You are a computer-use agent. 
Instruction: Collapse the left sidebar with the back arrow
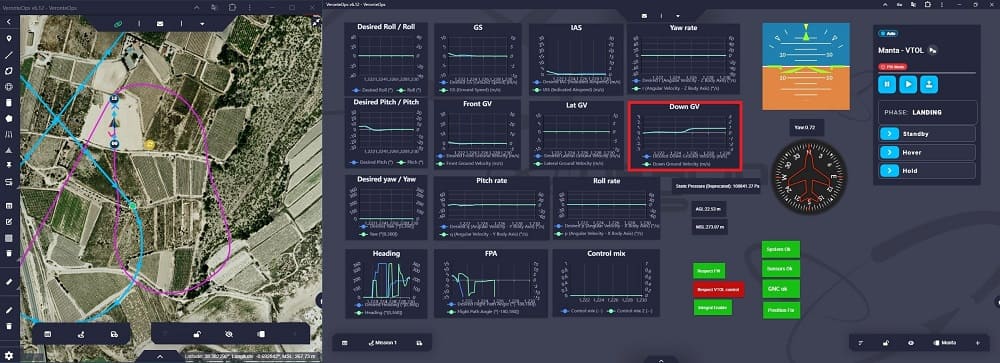[9, 22]
